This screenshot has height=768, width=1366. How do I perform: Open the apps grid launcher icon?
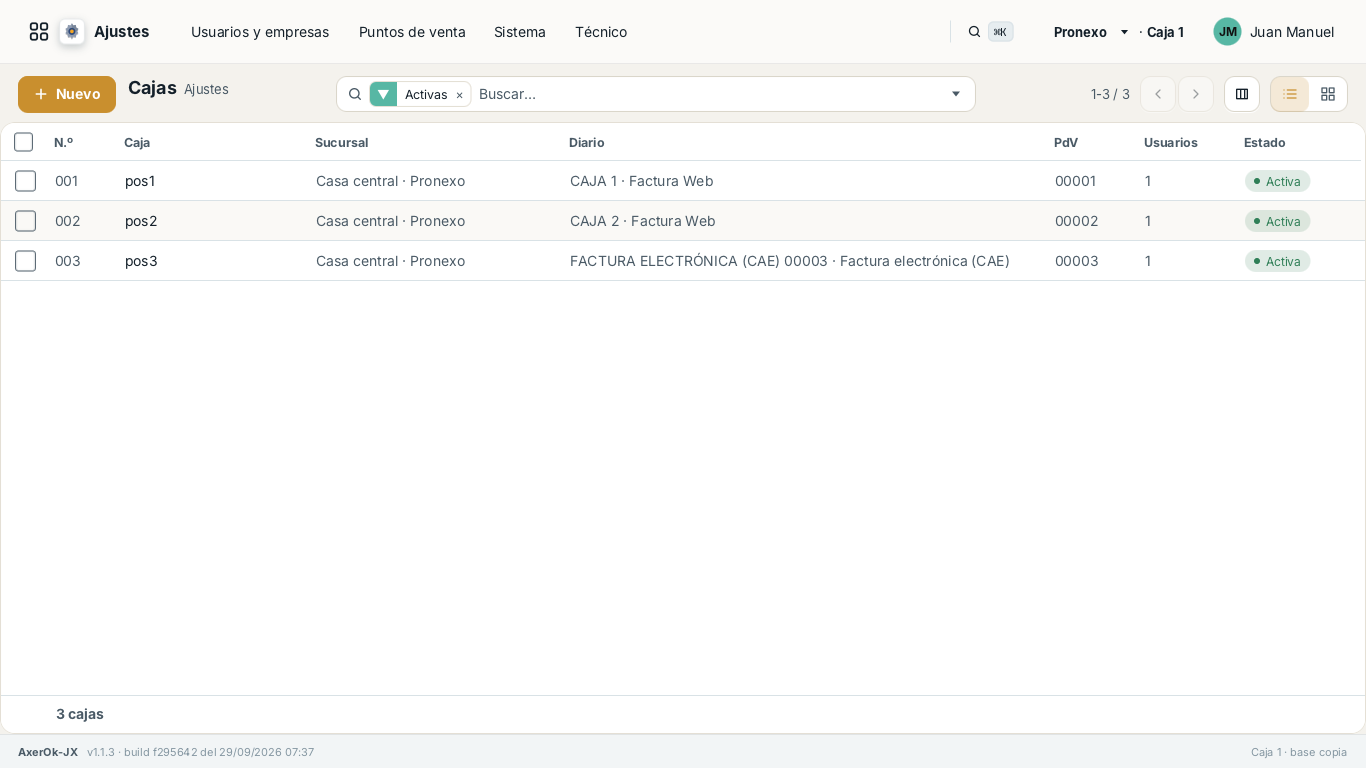click(39, 32)
